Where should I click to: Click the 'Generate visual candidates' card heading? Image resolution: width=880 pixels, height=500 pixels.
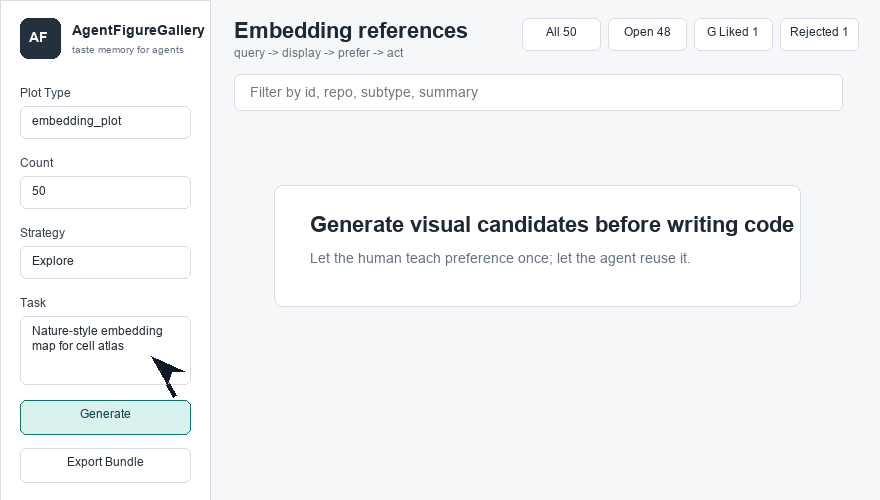pos(552,224)
